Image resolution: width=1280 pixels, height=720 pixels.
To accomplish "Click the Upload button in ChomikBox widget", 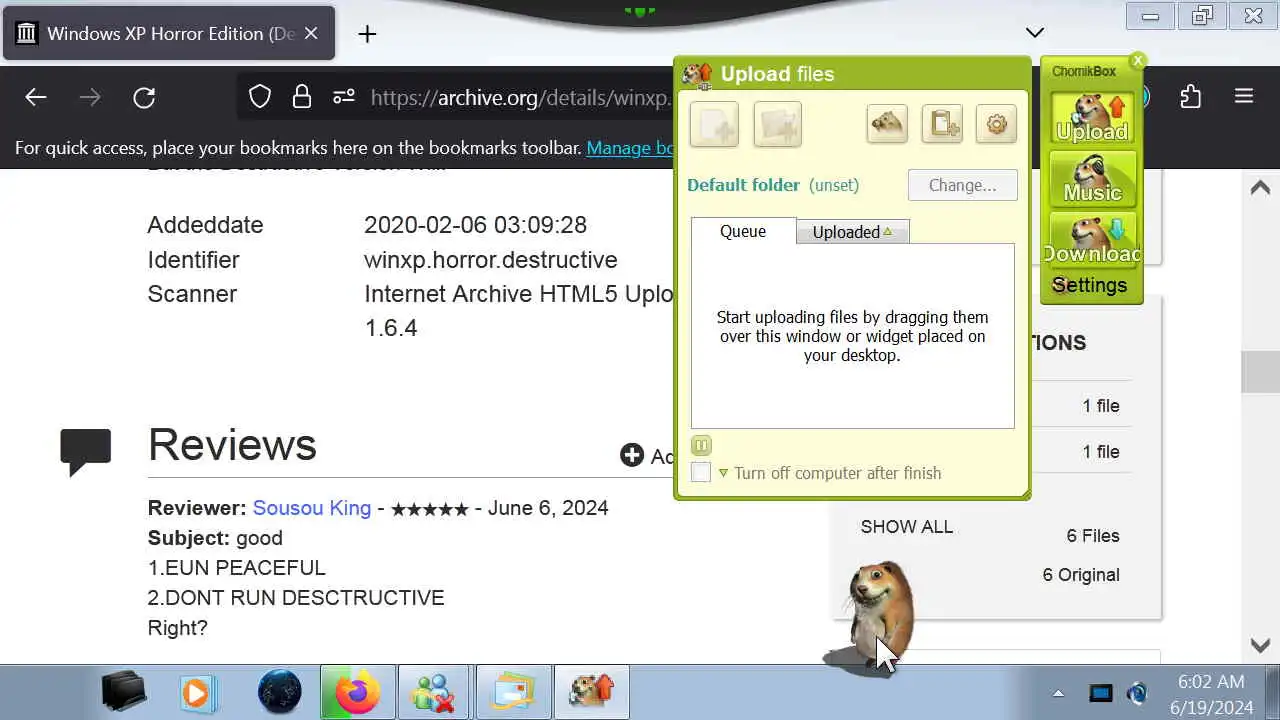I will tap(1092, 118).
